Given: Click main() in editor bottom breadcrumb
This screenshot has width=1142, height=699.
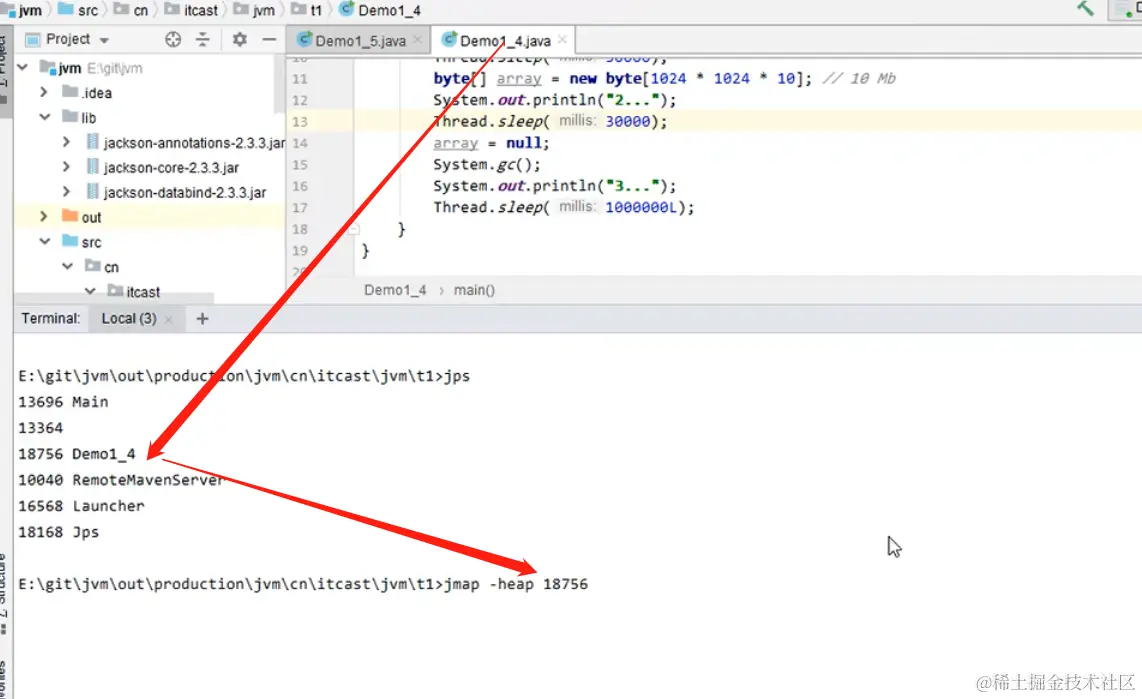Looking at the screenshot, I should (x=474, y=290).
